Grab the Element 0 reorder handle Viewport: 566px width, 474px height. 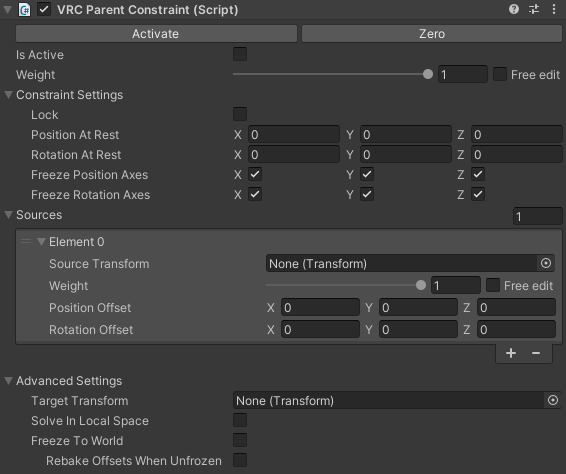coord(26,241)
